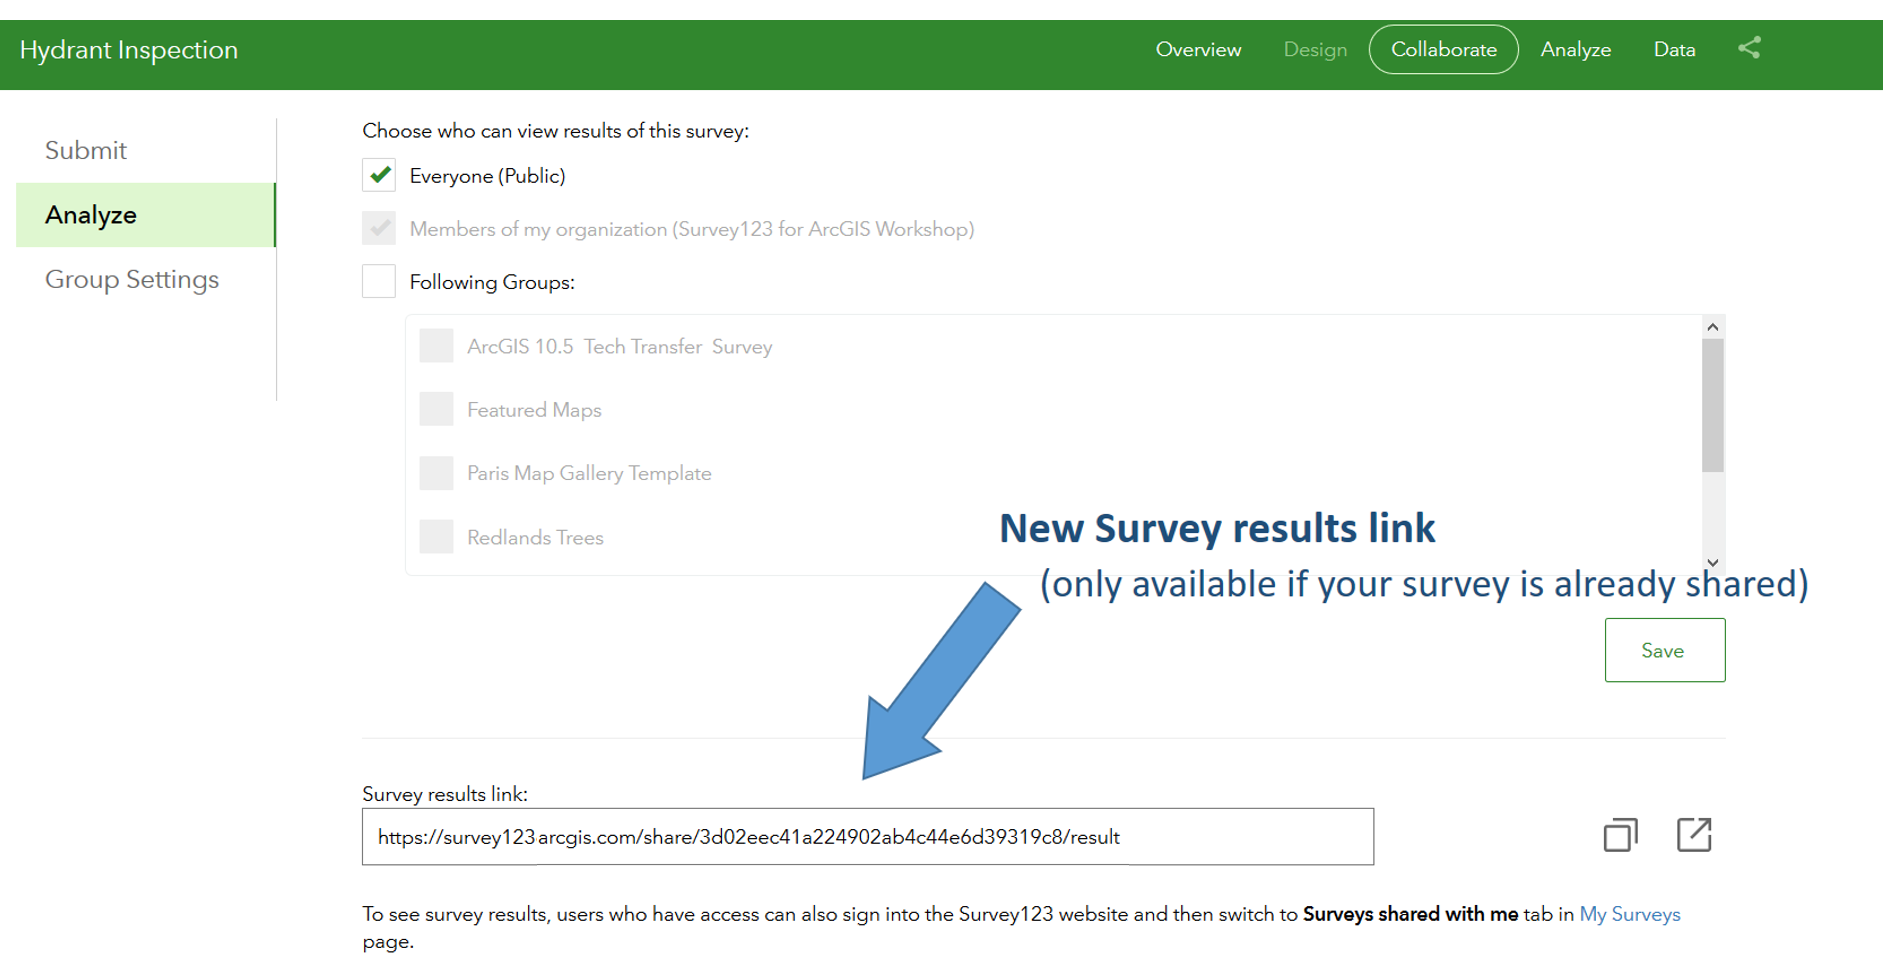Click the share icon in header
The image size is (1883, 973).
[1749, 48]
